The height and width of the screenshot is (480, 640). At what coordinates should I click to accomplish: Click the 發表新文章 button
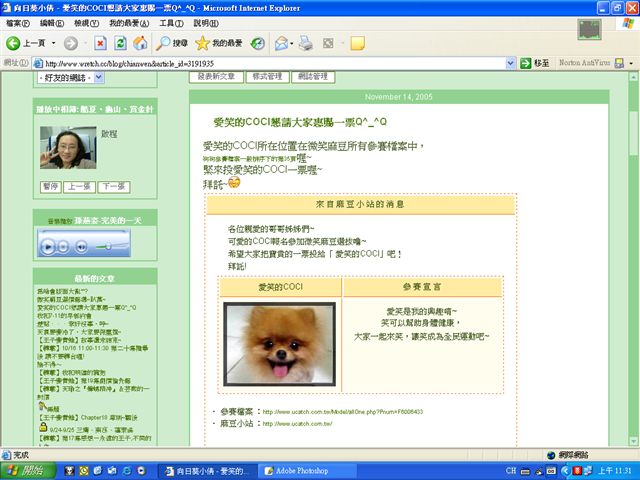pyautogui.click(x=216, y=77)
